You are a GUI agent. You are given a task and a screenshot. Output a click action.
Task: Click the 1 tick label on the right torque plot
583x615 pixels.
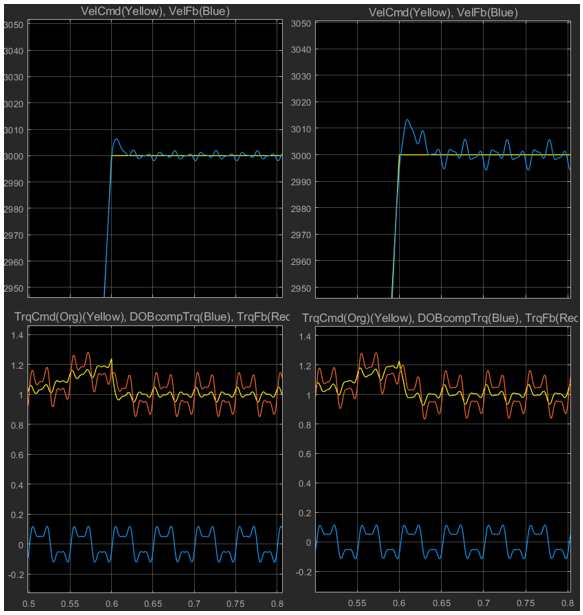(x=309, y=395)
